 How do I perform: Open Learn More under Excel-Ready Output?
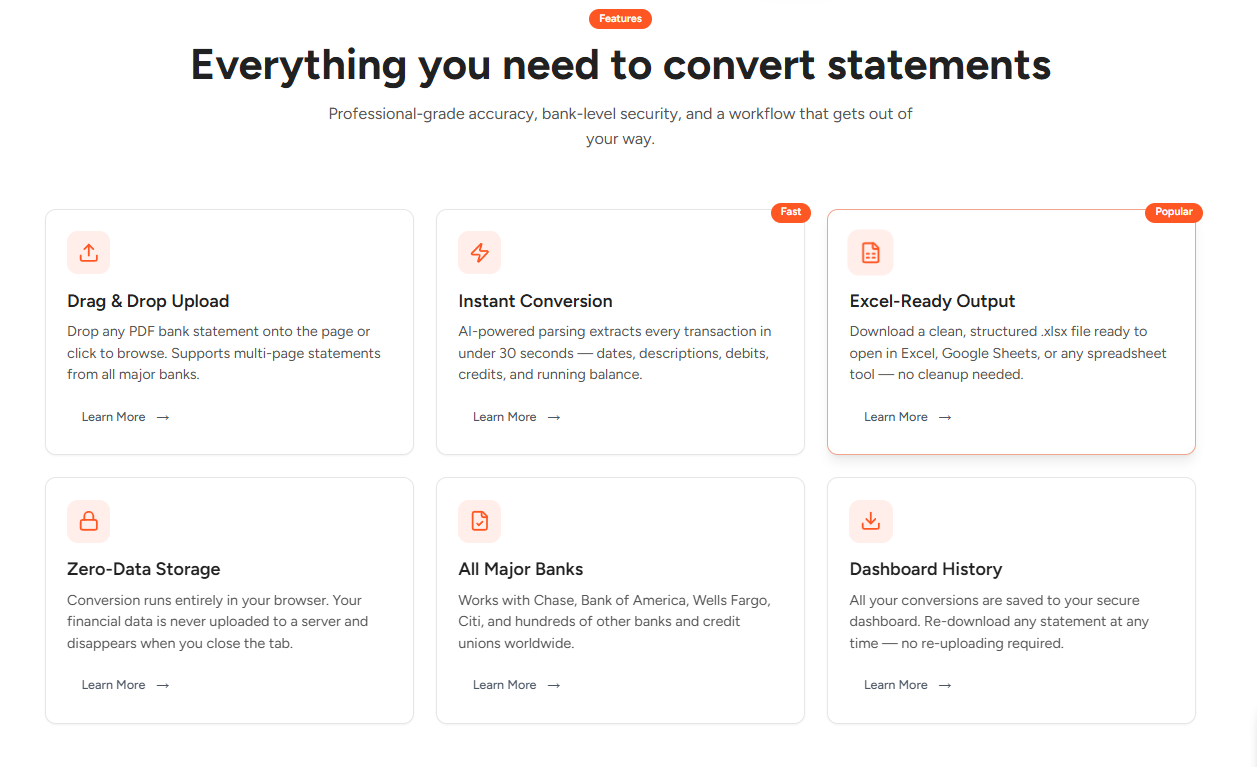click(x=896, y=417)
